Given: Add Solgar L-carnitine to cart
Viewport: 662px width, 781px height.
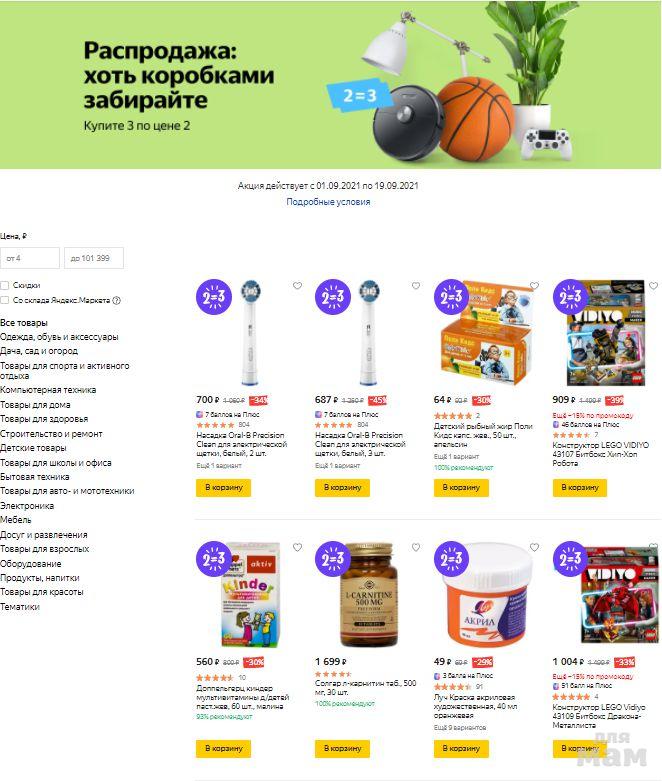Looking at the screenshot, I should [342, 748].
